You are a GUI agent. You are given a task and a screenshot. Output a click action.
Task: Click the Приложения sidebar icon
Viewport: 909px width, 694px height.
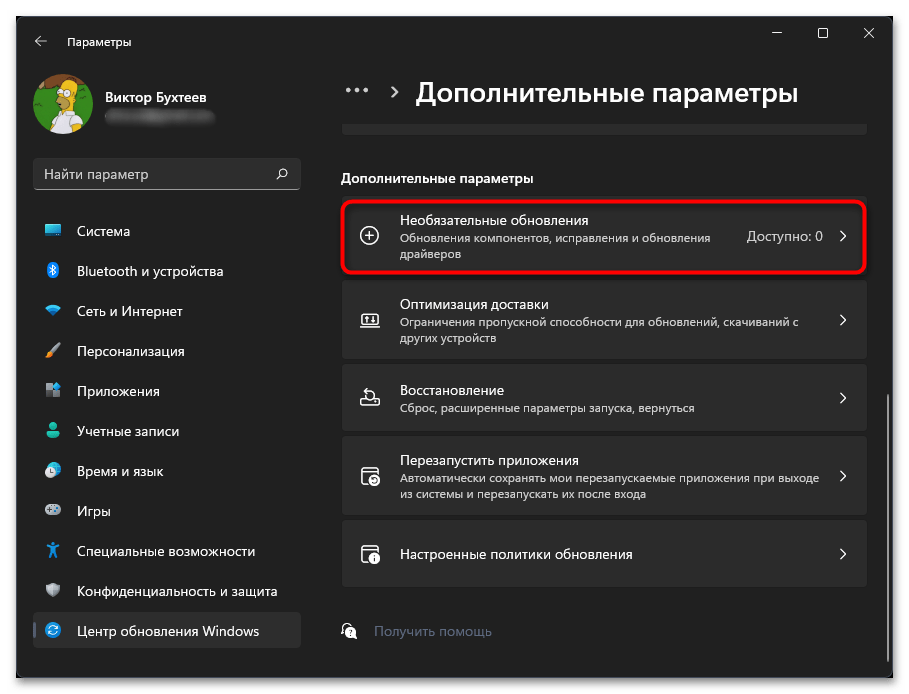point(53,390)
